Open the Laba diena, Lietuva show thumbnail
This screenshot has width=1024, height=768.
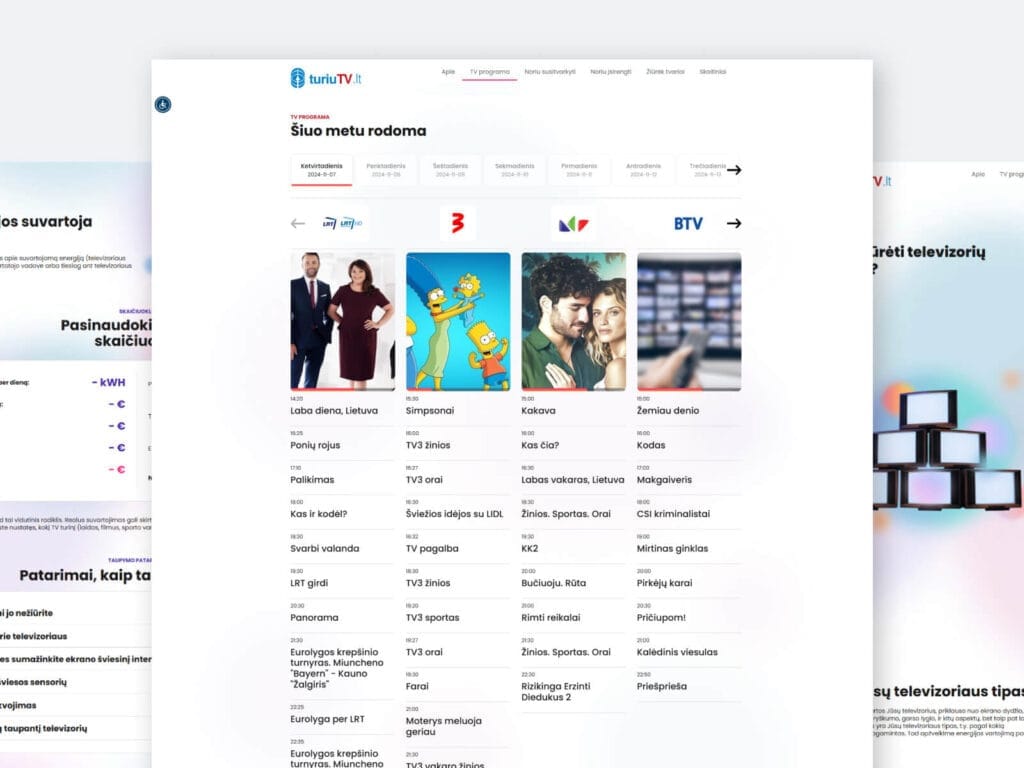343,321
